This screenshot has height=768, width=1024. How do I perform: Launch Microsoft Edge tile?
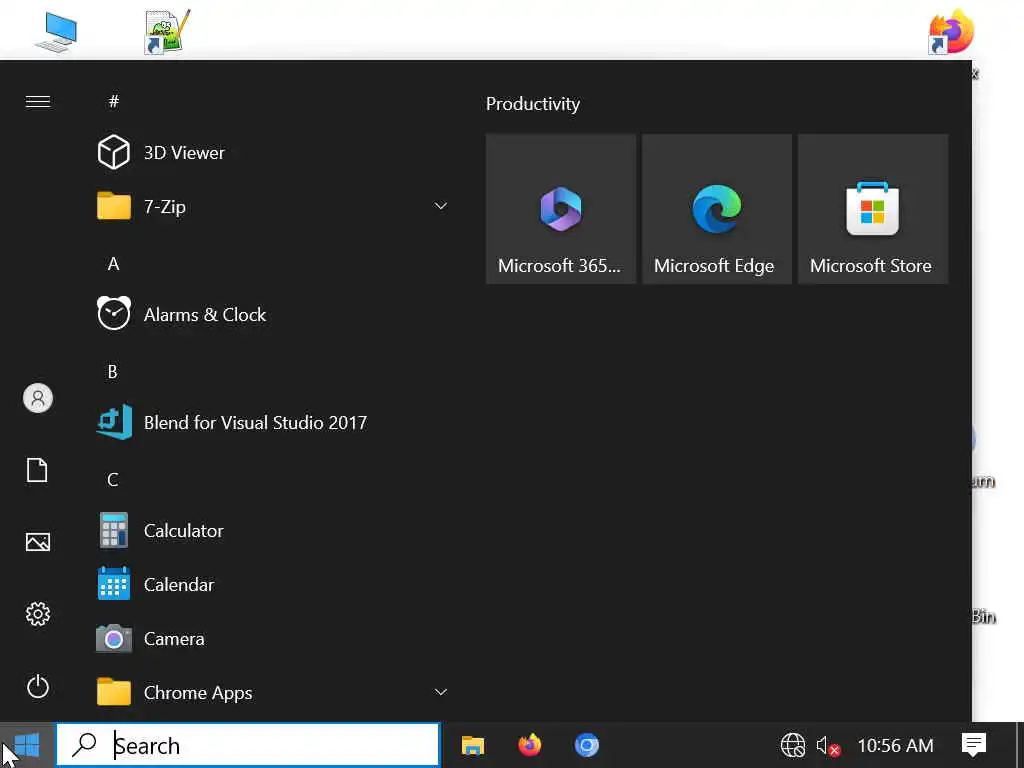click(x=716, y=209)
